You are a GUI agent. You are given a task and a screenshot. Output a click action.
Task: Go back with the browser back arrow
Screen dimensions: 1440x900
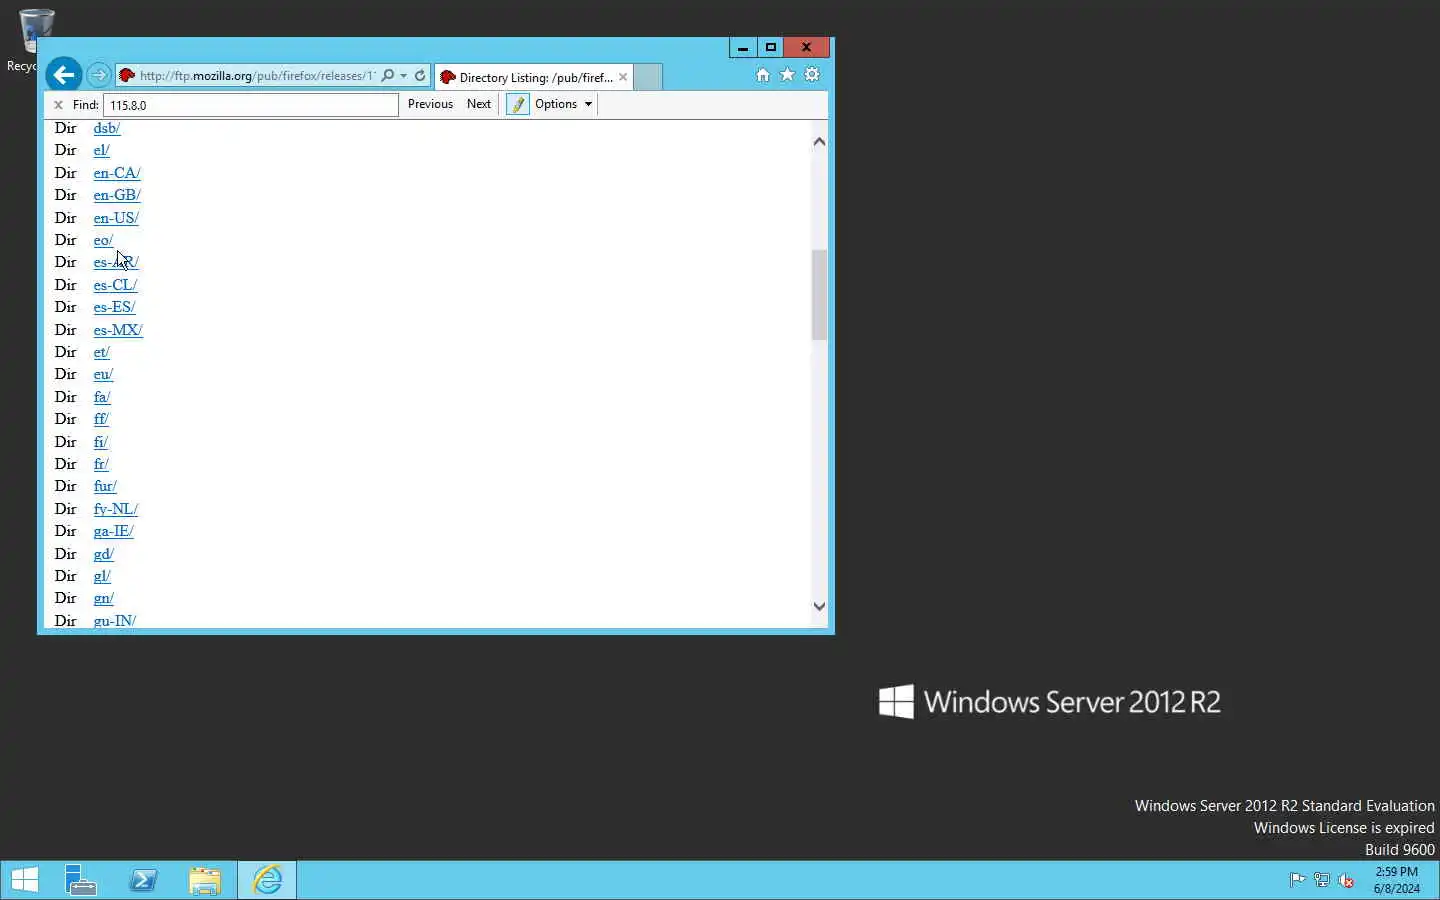(x=64, y=75)
